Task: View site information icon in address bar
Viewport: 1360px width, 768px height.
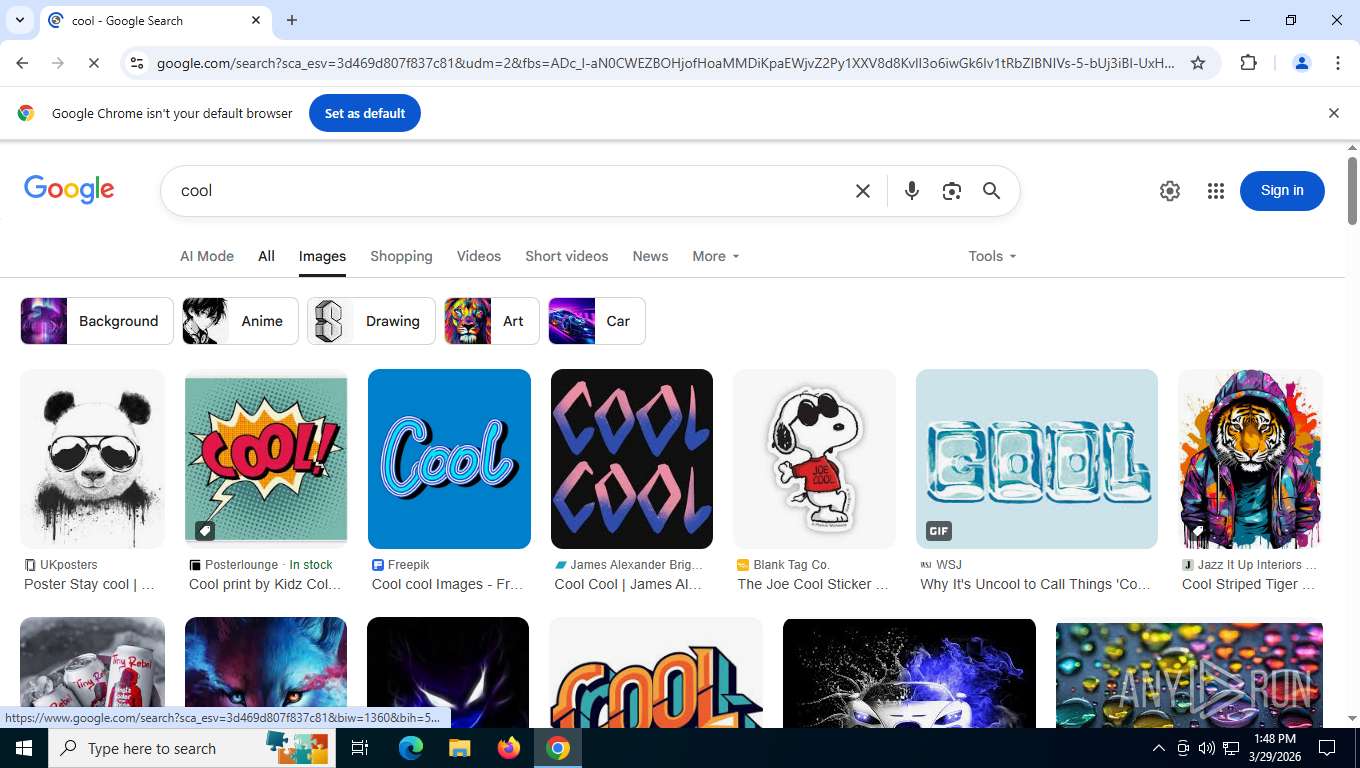Action: pos(137,63)
